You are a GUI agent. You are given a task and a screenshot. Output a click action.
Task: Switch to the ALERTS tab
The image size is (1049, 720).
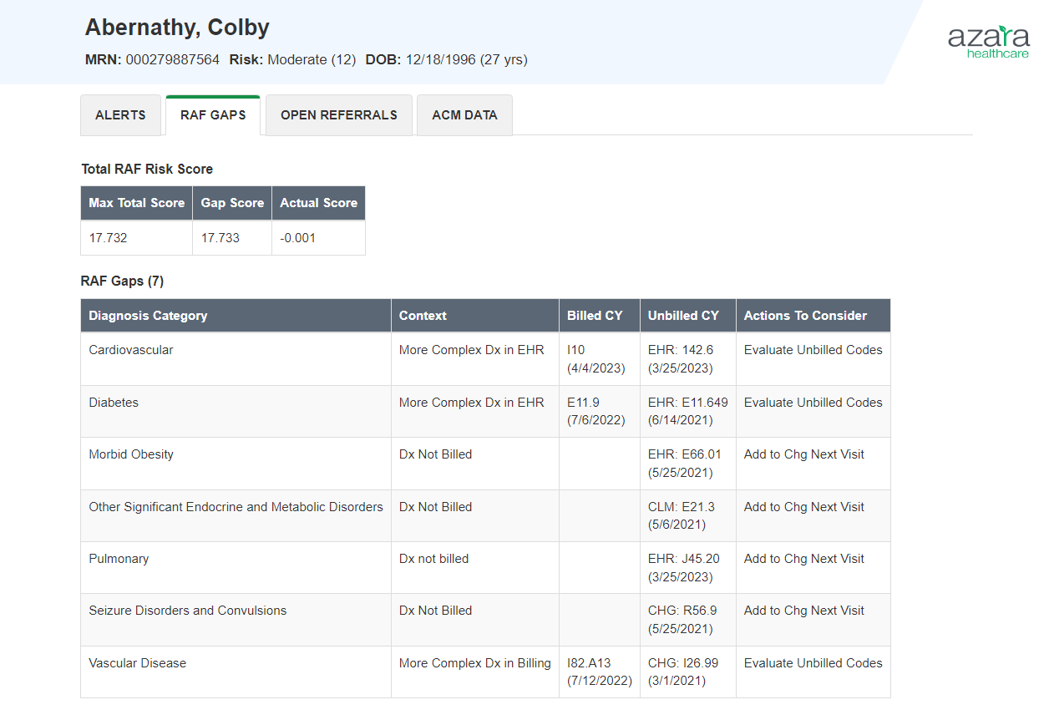point(120,114)
